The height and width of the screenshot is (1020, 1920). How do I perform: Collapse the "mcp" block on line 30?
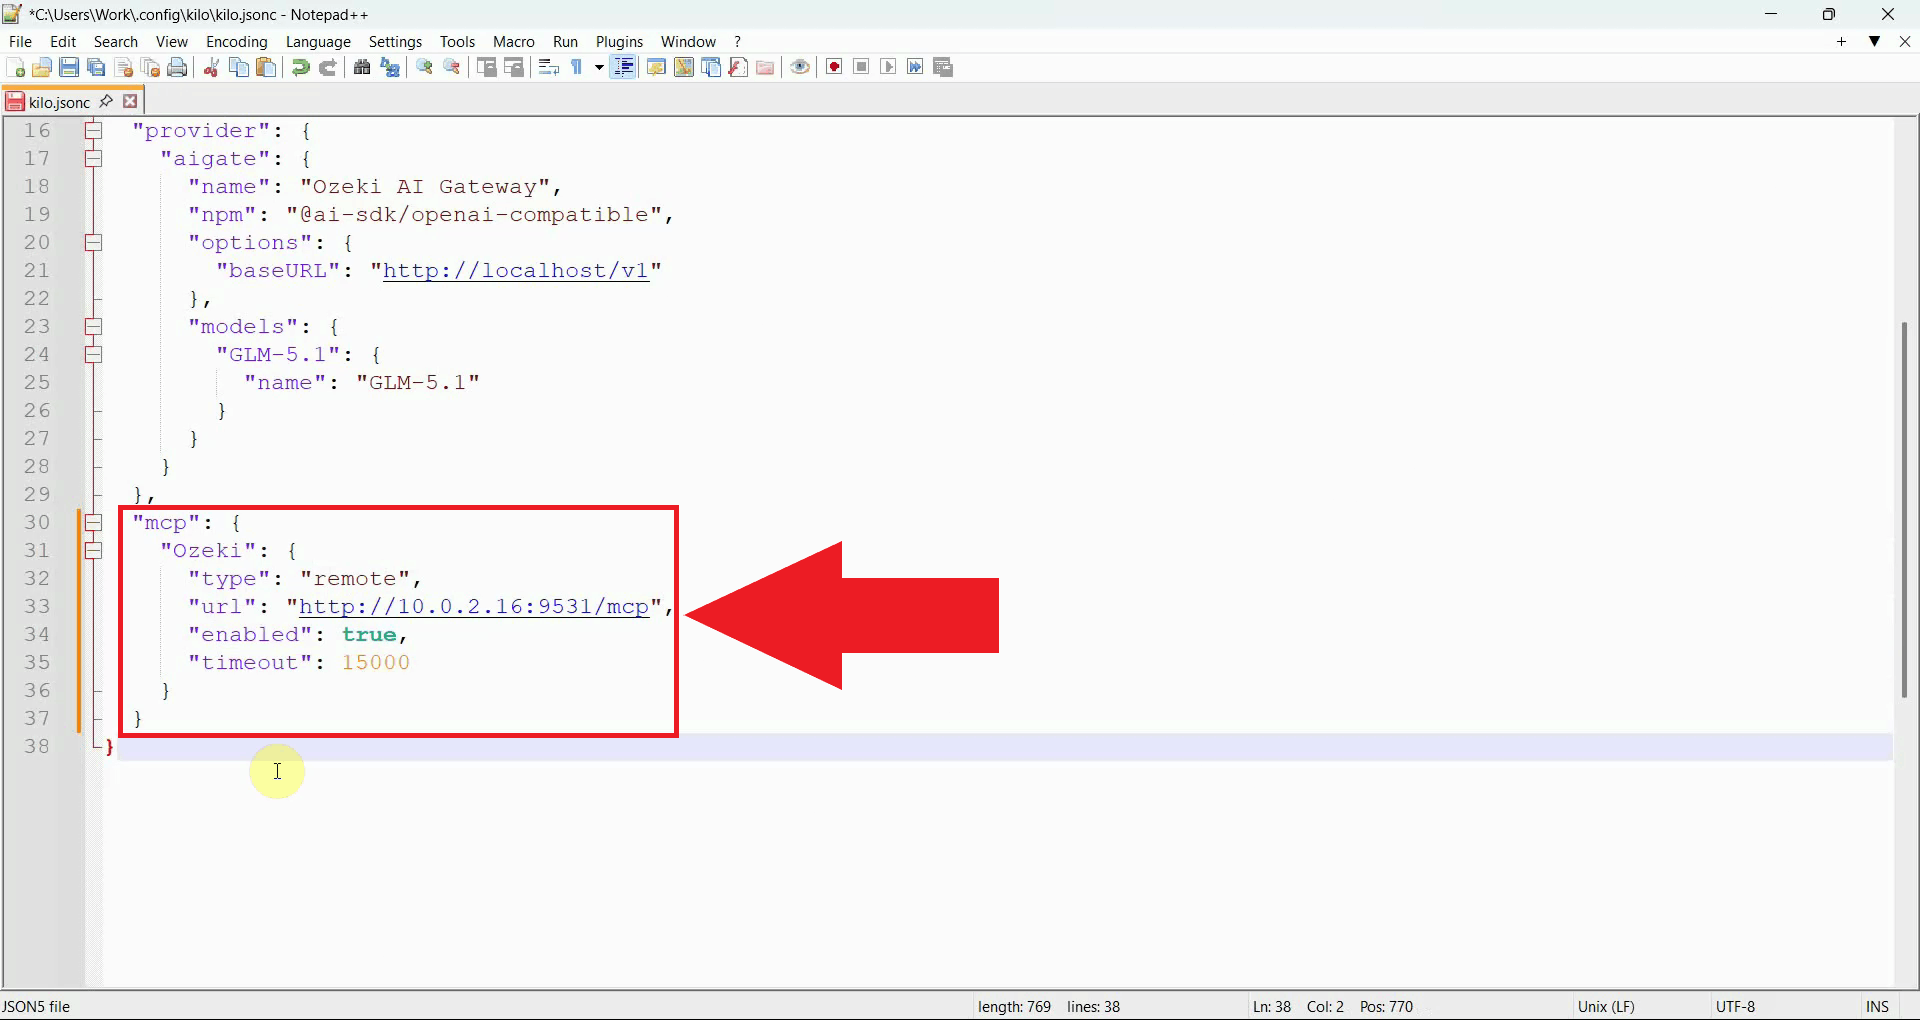click(x=93, y=522)
